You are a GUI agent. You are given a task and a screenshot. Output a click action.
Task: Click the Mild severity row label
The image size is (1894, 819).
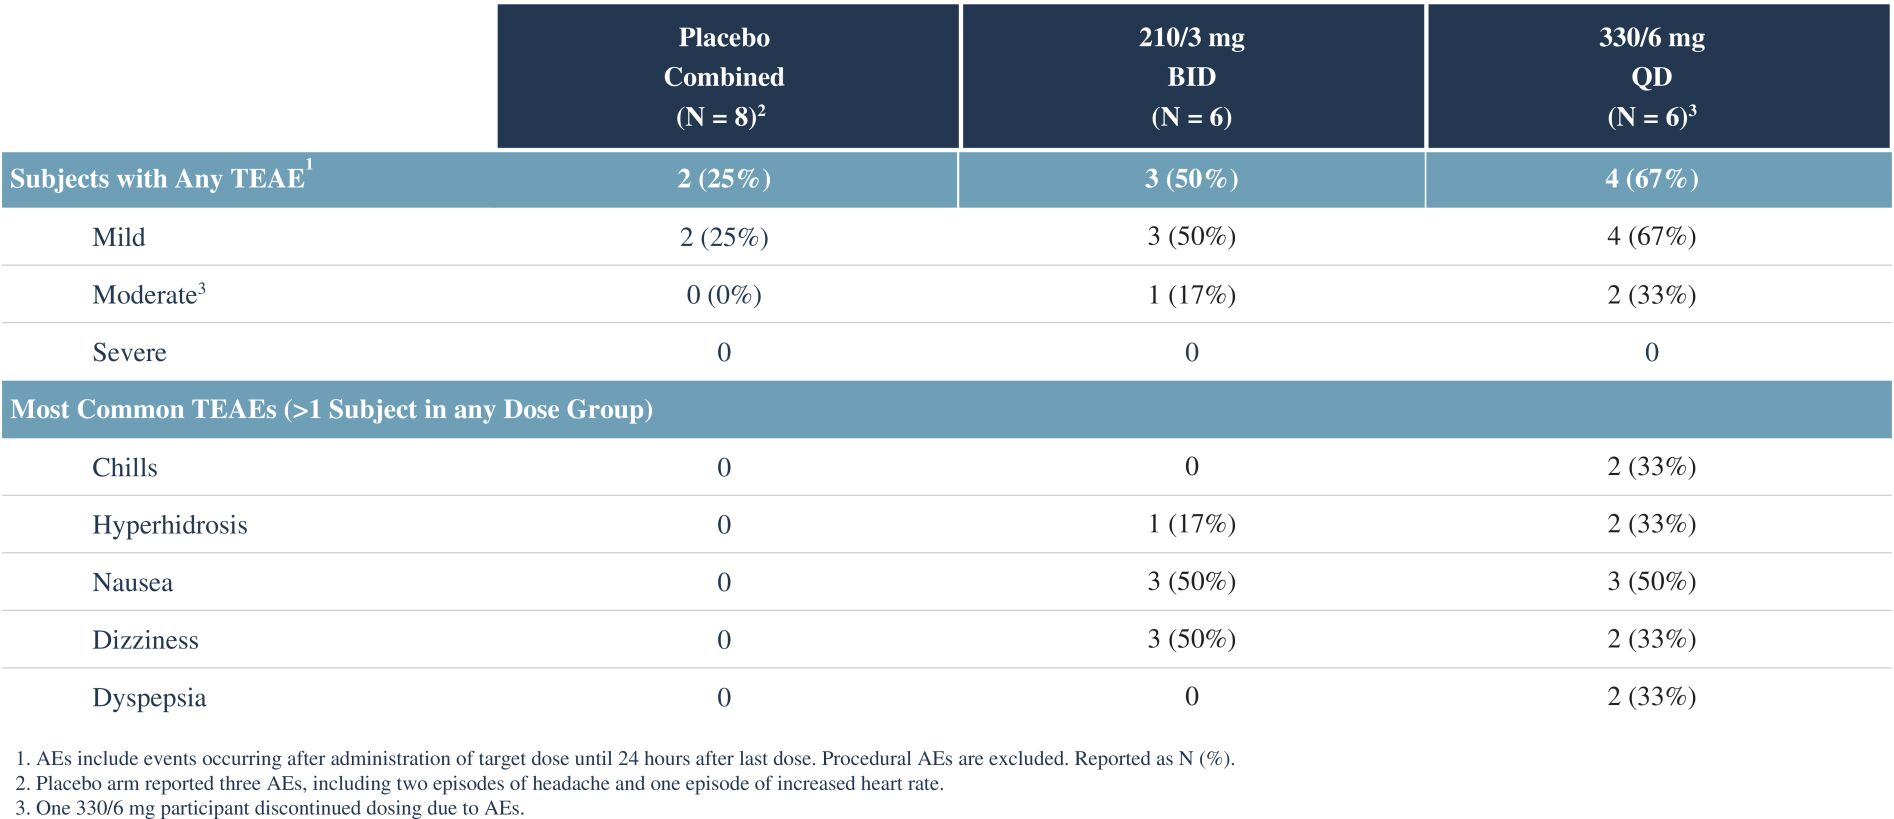(119, 237)
